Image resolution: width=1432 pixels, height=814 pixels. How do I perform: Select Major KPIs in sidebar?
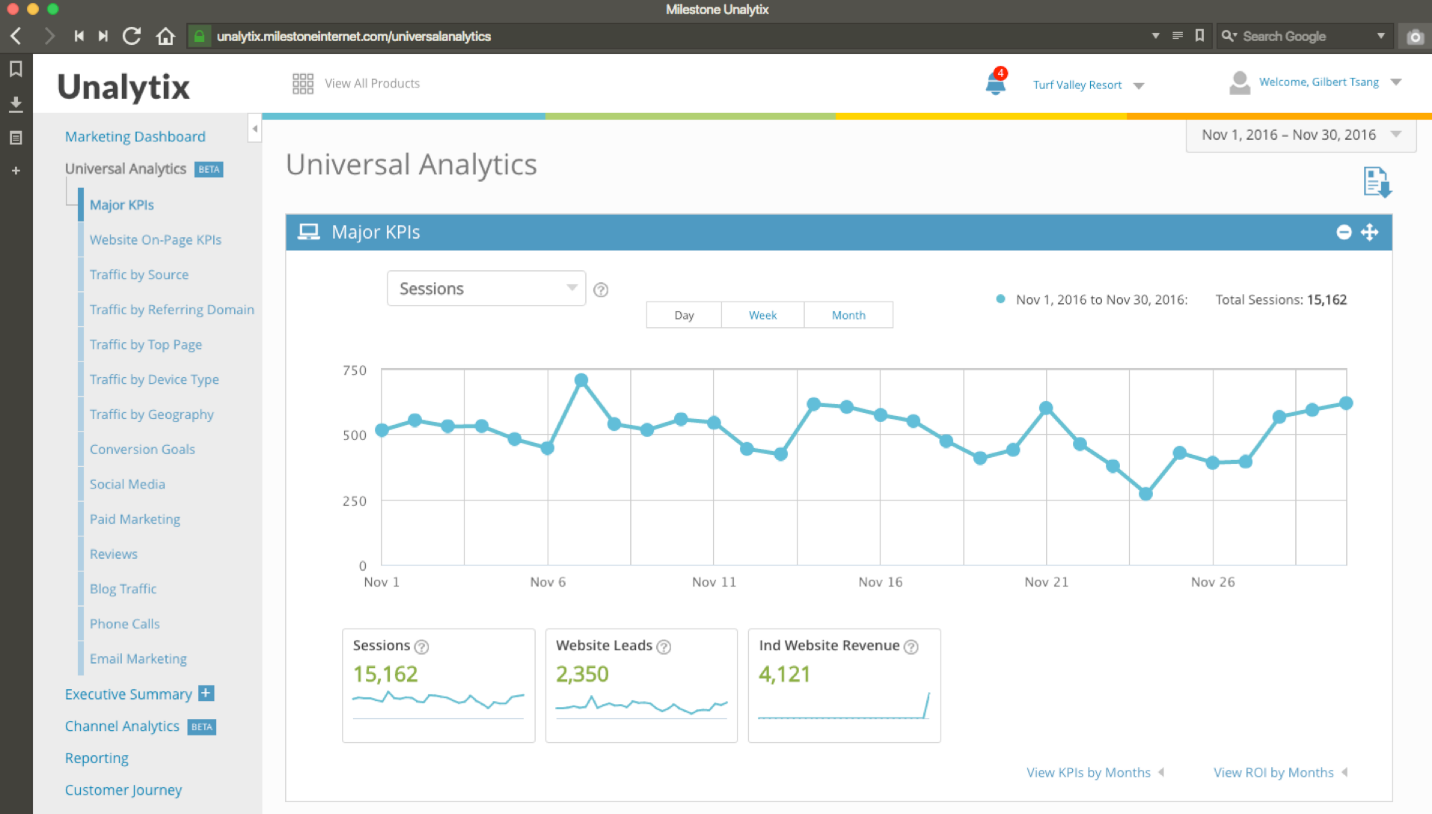(x=122, y=205)
